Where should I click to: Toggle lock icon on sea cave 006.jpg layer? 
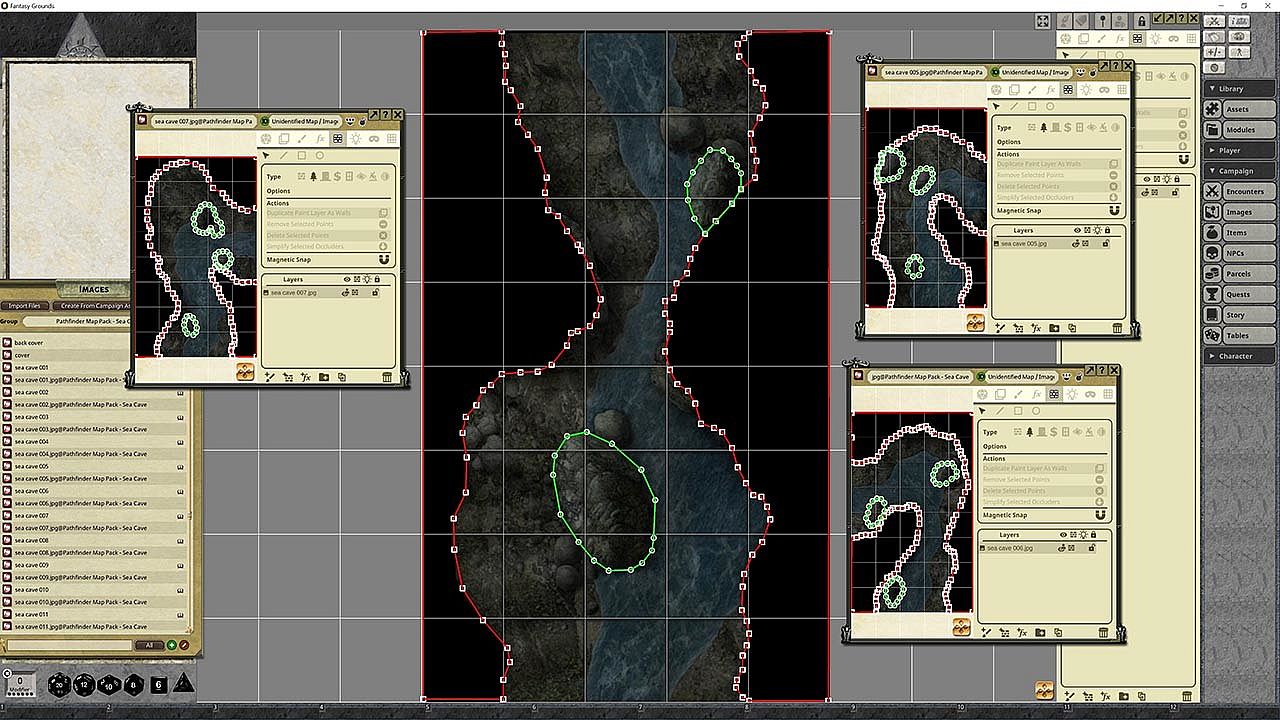click(1091, 548)
